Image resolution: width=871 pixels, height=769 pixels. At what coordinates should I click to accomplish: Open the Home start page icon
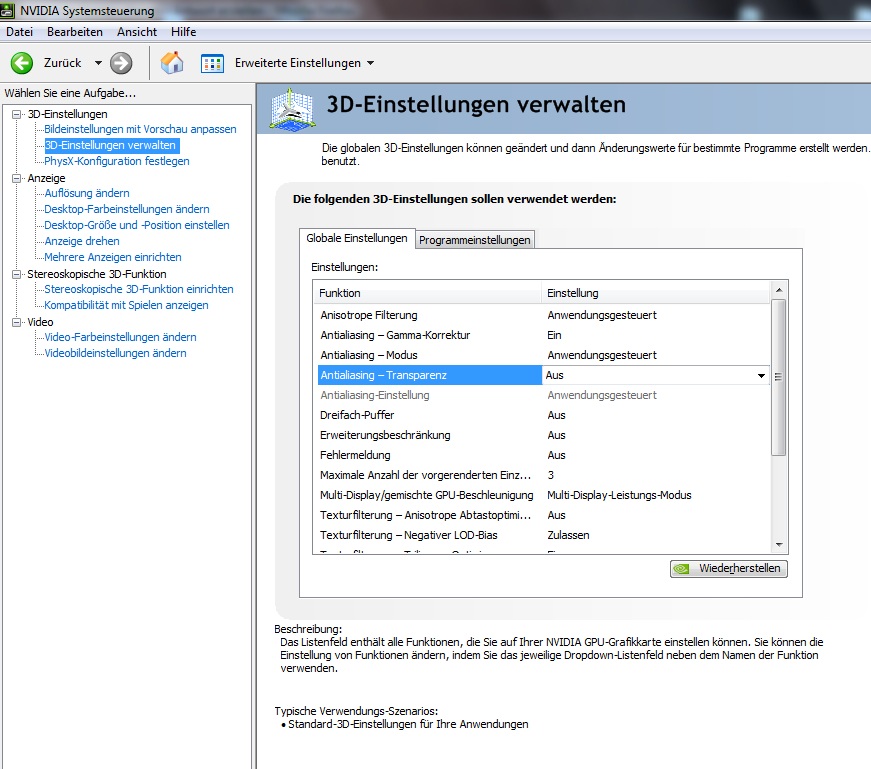pos(172,63)
